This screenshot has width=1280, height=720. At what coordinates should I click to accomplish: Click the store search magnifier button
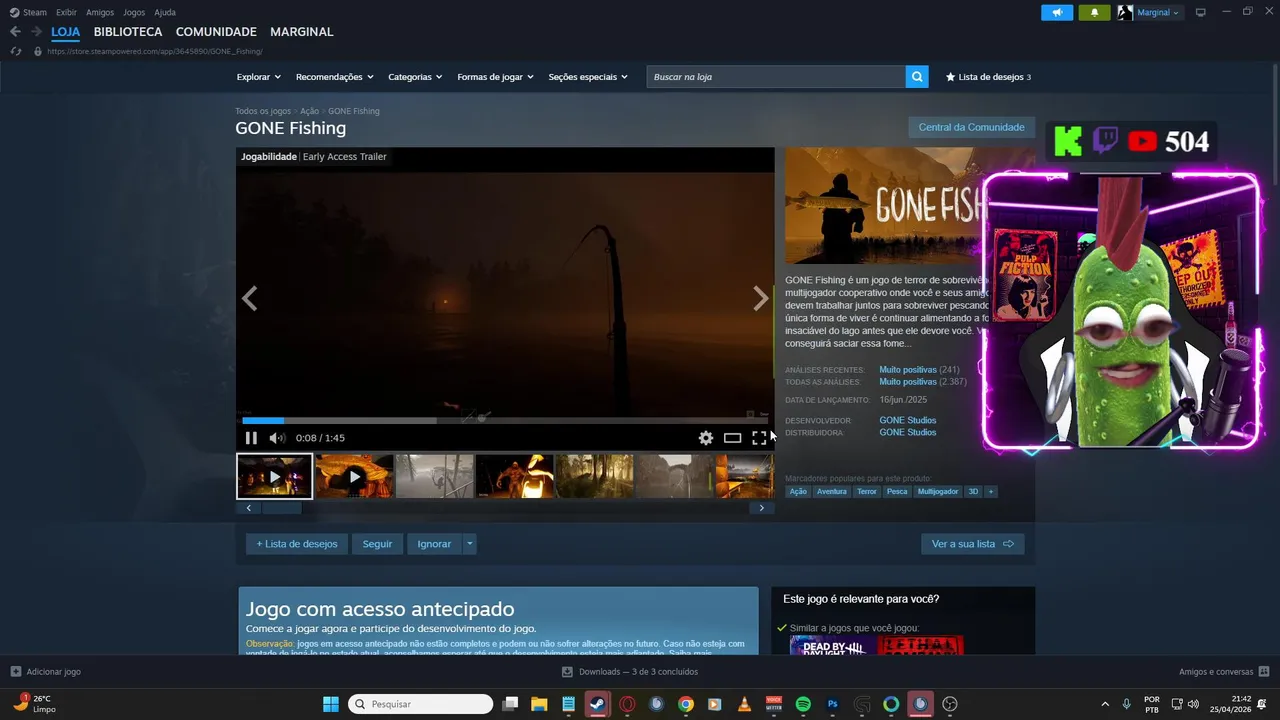(917, 77)
